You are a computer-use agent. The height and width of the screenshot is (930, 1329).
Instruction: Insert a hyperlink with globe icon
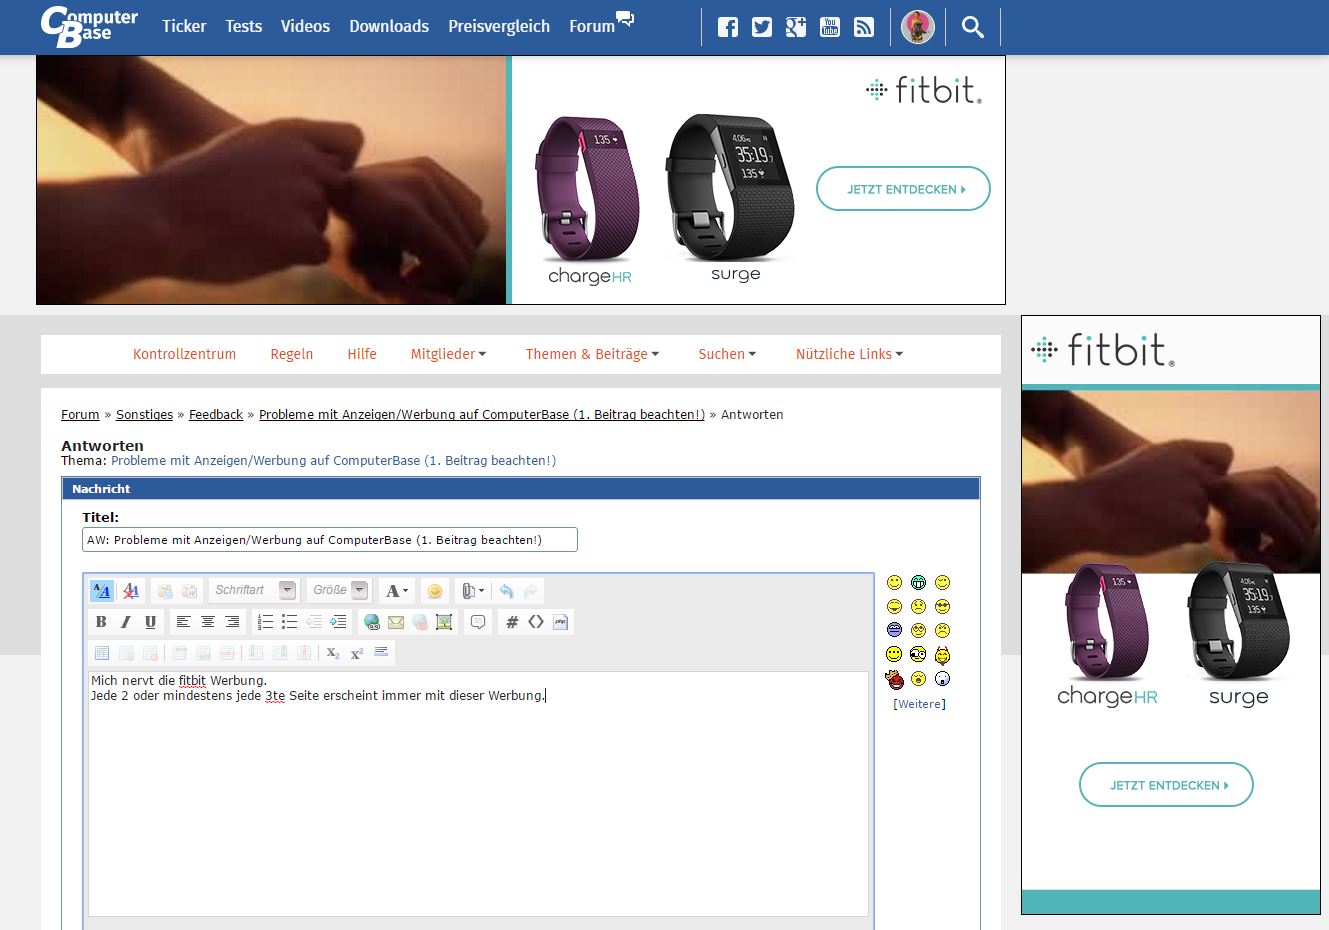[372, 622]
